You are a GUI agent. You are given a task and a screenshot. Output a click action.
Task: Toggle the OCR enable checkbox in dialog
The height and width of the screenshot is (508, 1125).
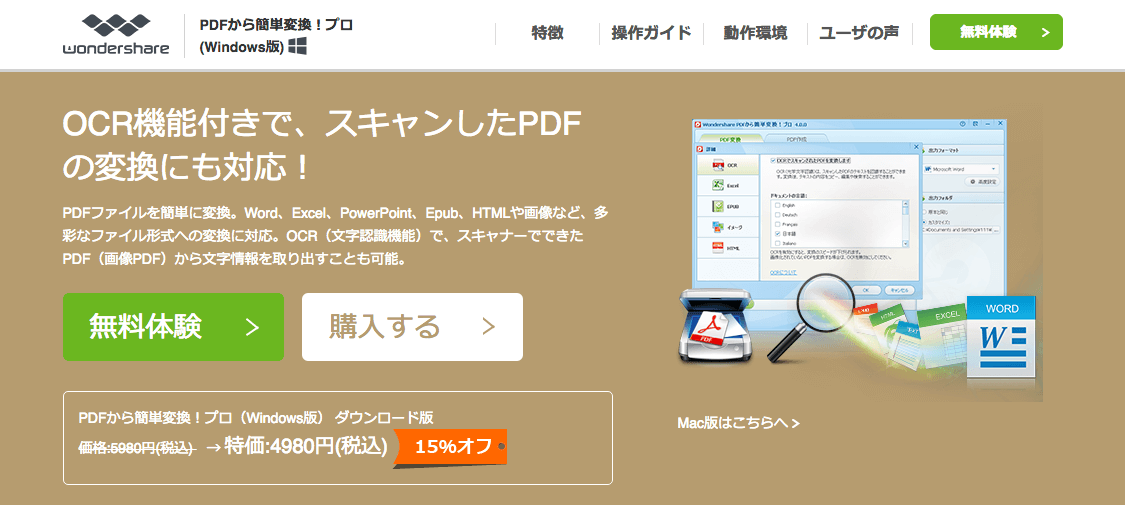pos(773,161)
